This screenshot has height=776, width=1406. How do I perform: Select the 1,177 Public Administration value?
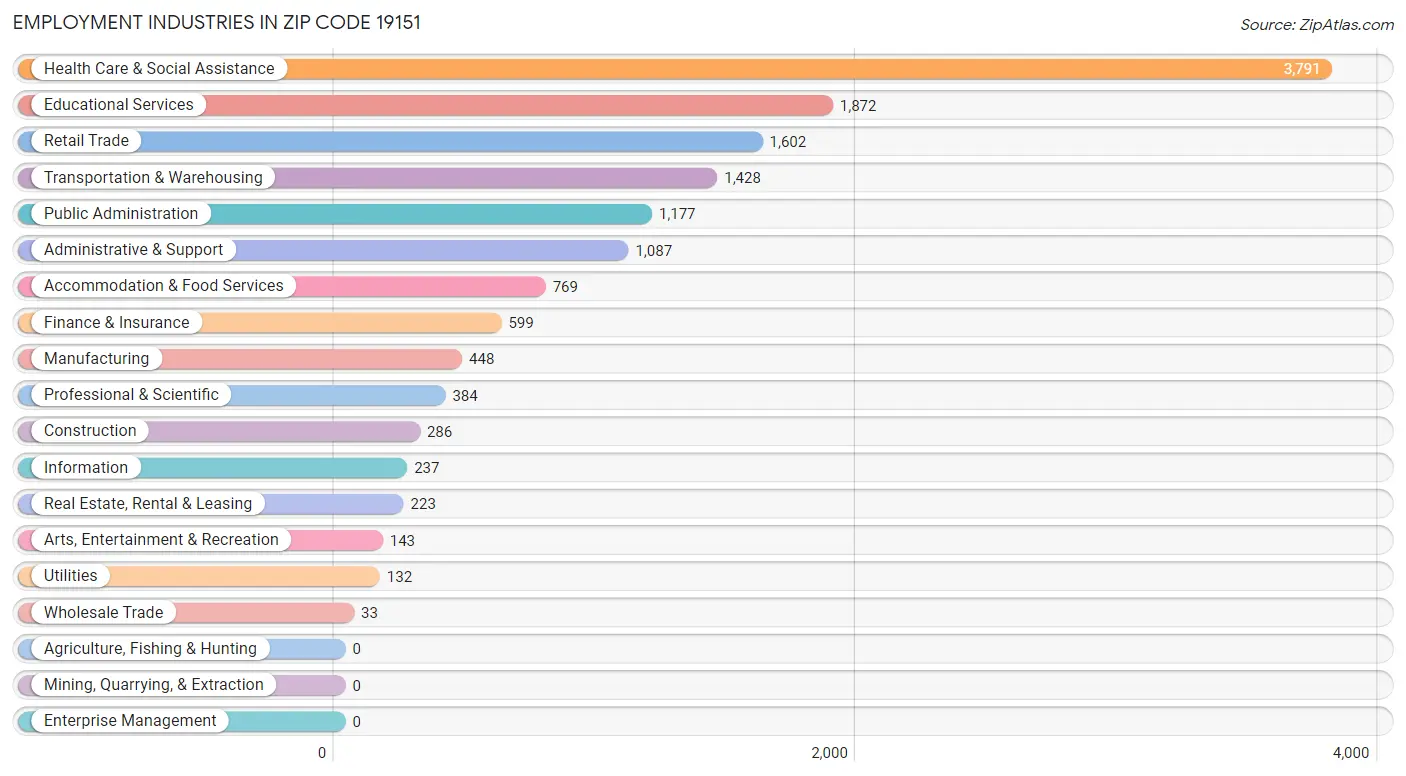[x=677, y=214]
